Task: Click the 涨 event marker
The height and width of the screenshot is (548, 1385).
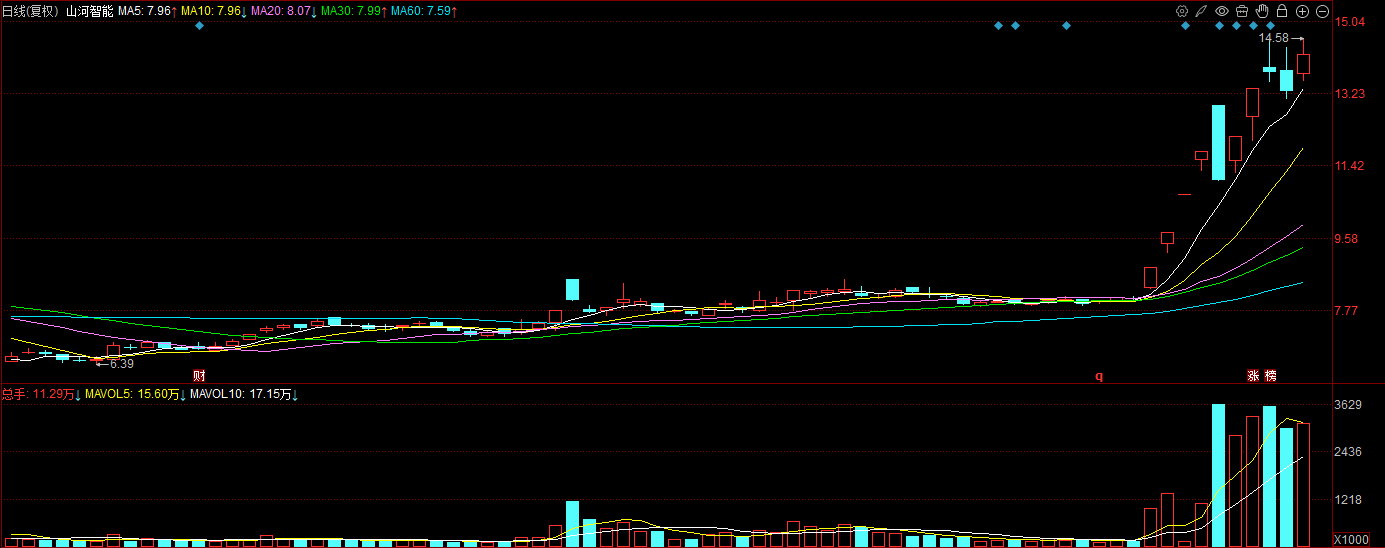Action: pyautogui.click(x=1253, y=376)
